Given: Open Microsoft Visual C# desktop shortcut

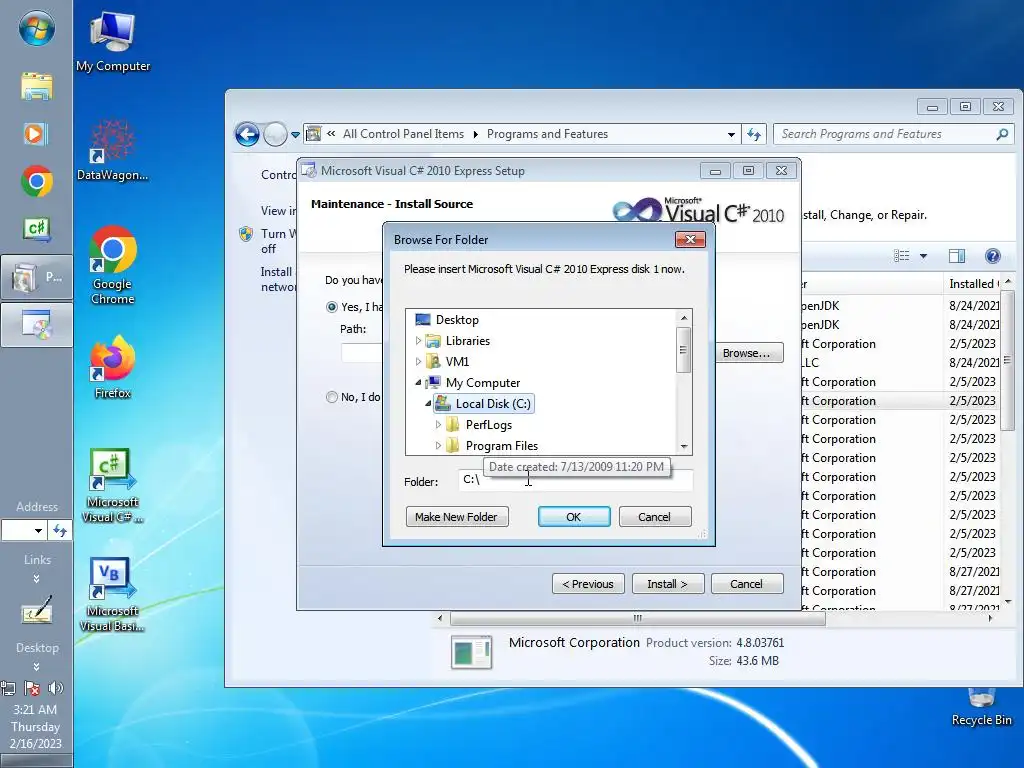Looking at the screenshot, I should (112, 485).
